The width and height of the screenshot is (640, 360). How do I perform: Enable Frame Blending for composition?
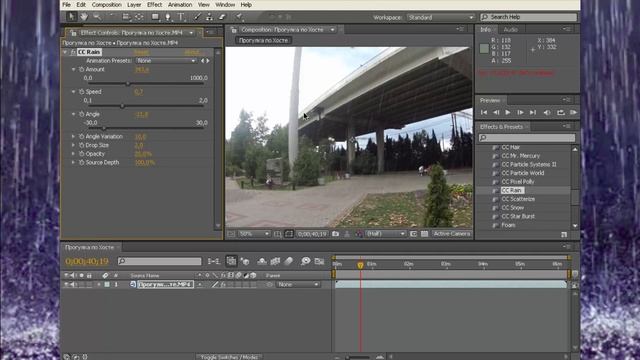click(275, 261)
